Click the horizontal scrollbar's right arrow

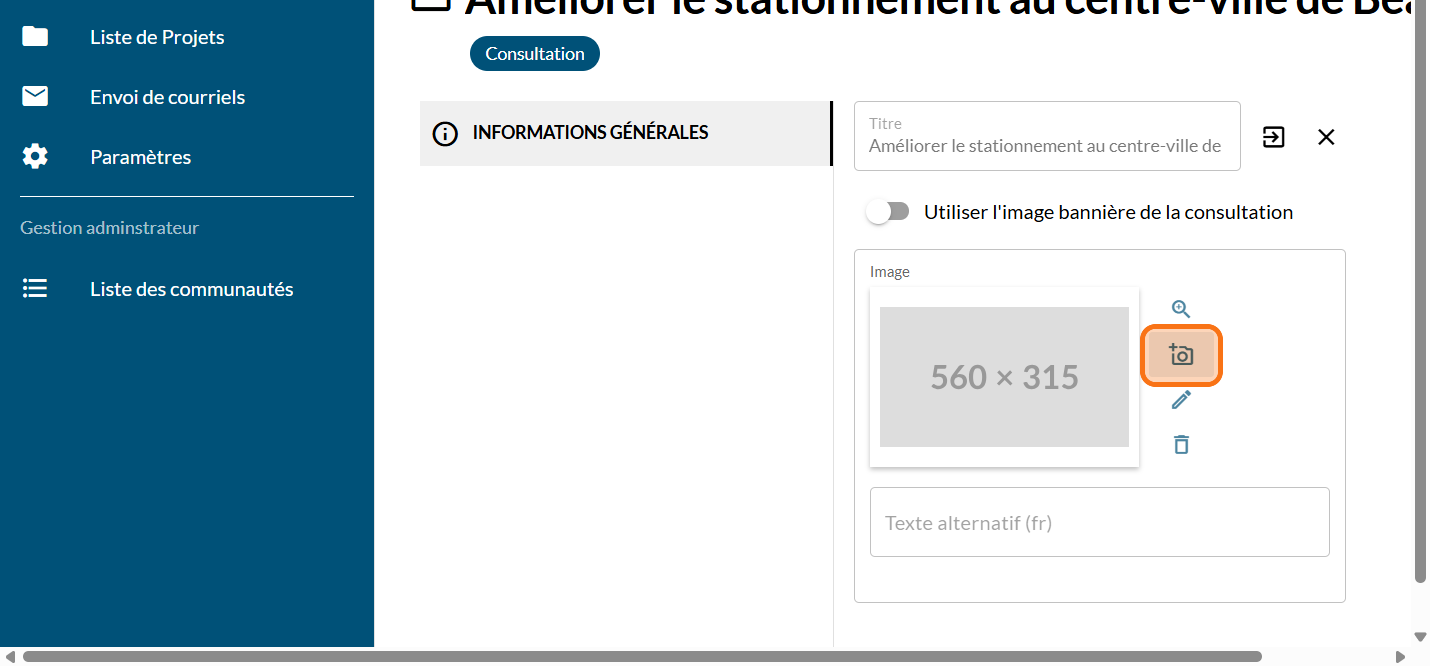(1402, 657)
